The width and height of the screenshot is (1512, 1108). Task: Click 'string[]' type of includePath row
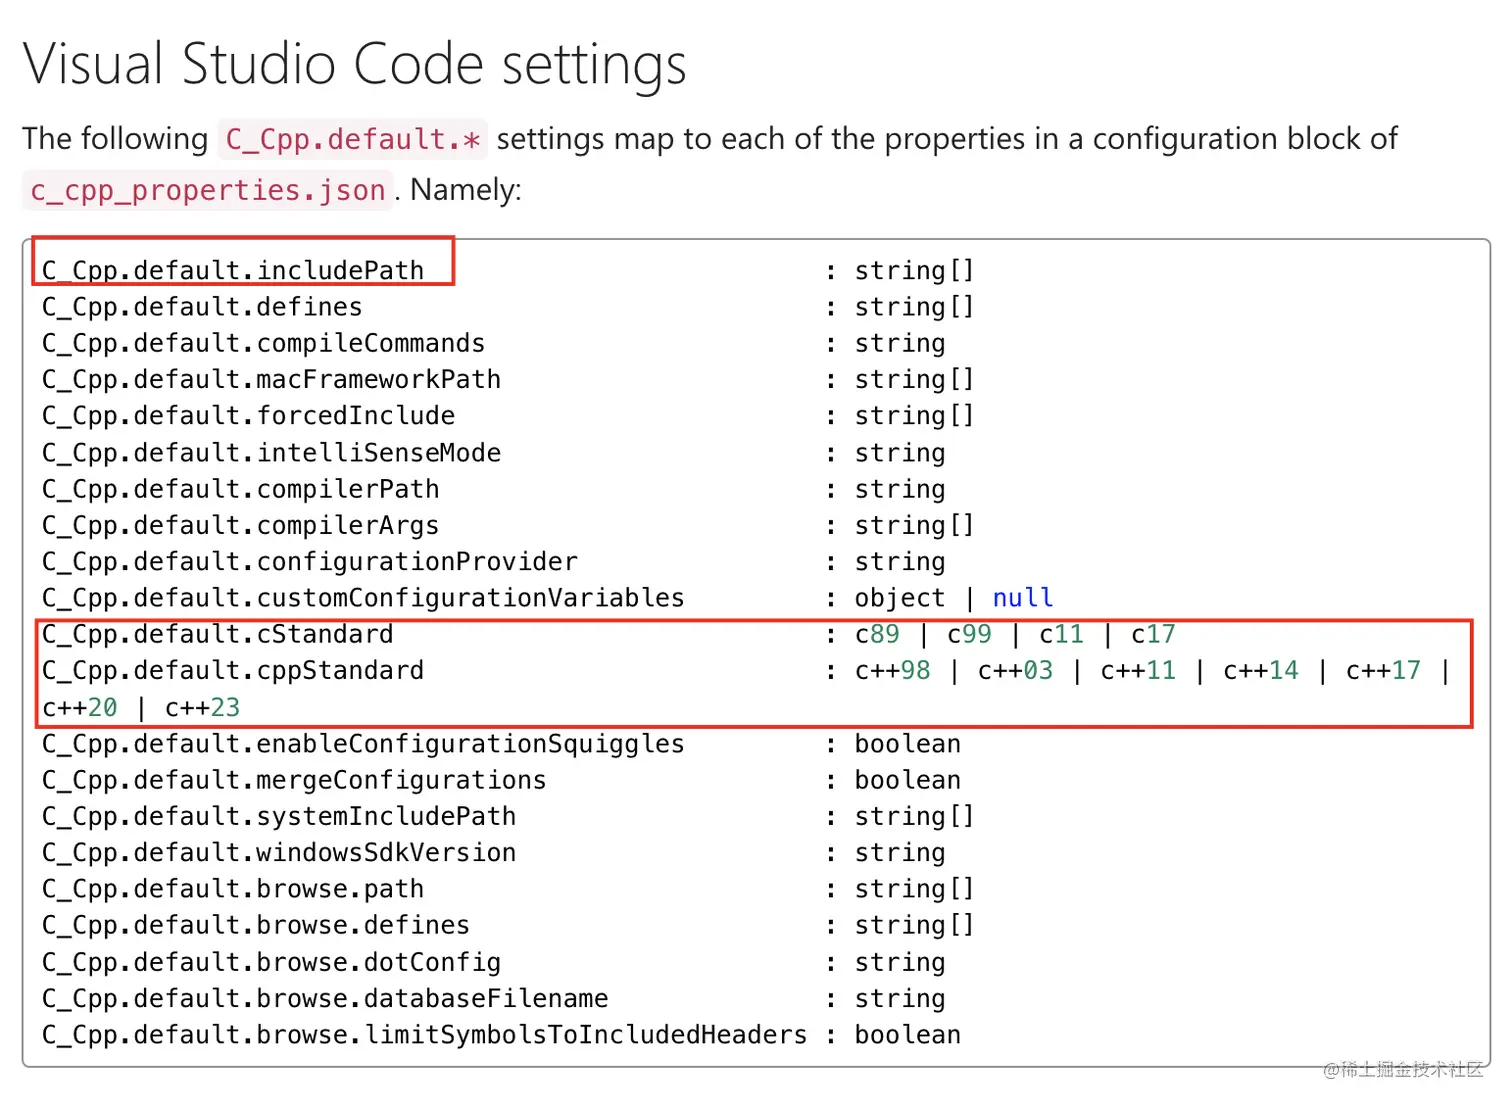[915, 271]
